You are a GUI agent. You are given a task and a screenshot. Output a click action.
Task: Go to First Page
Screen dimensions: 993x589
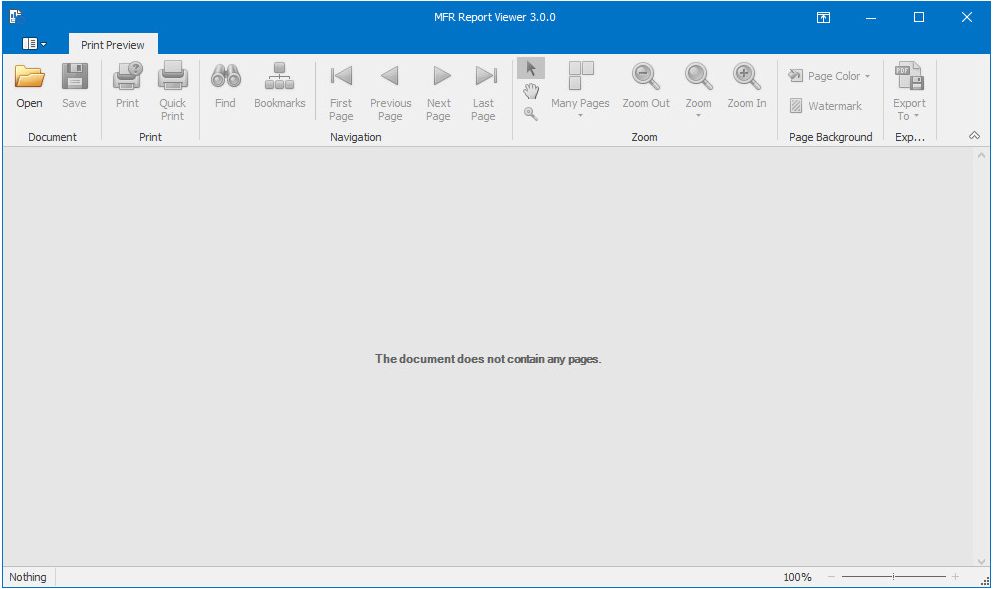click(x=341, y=92)
